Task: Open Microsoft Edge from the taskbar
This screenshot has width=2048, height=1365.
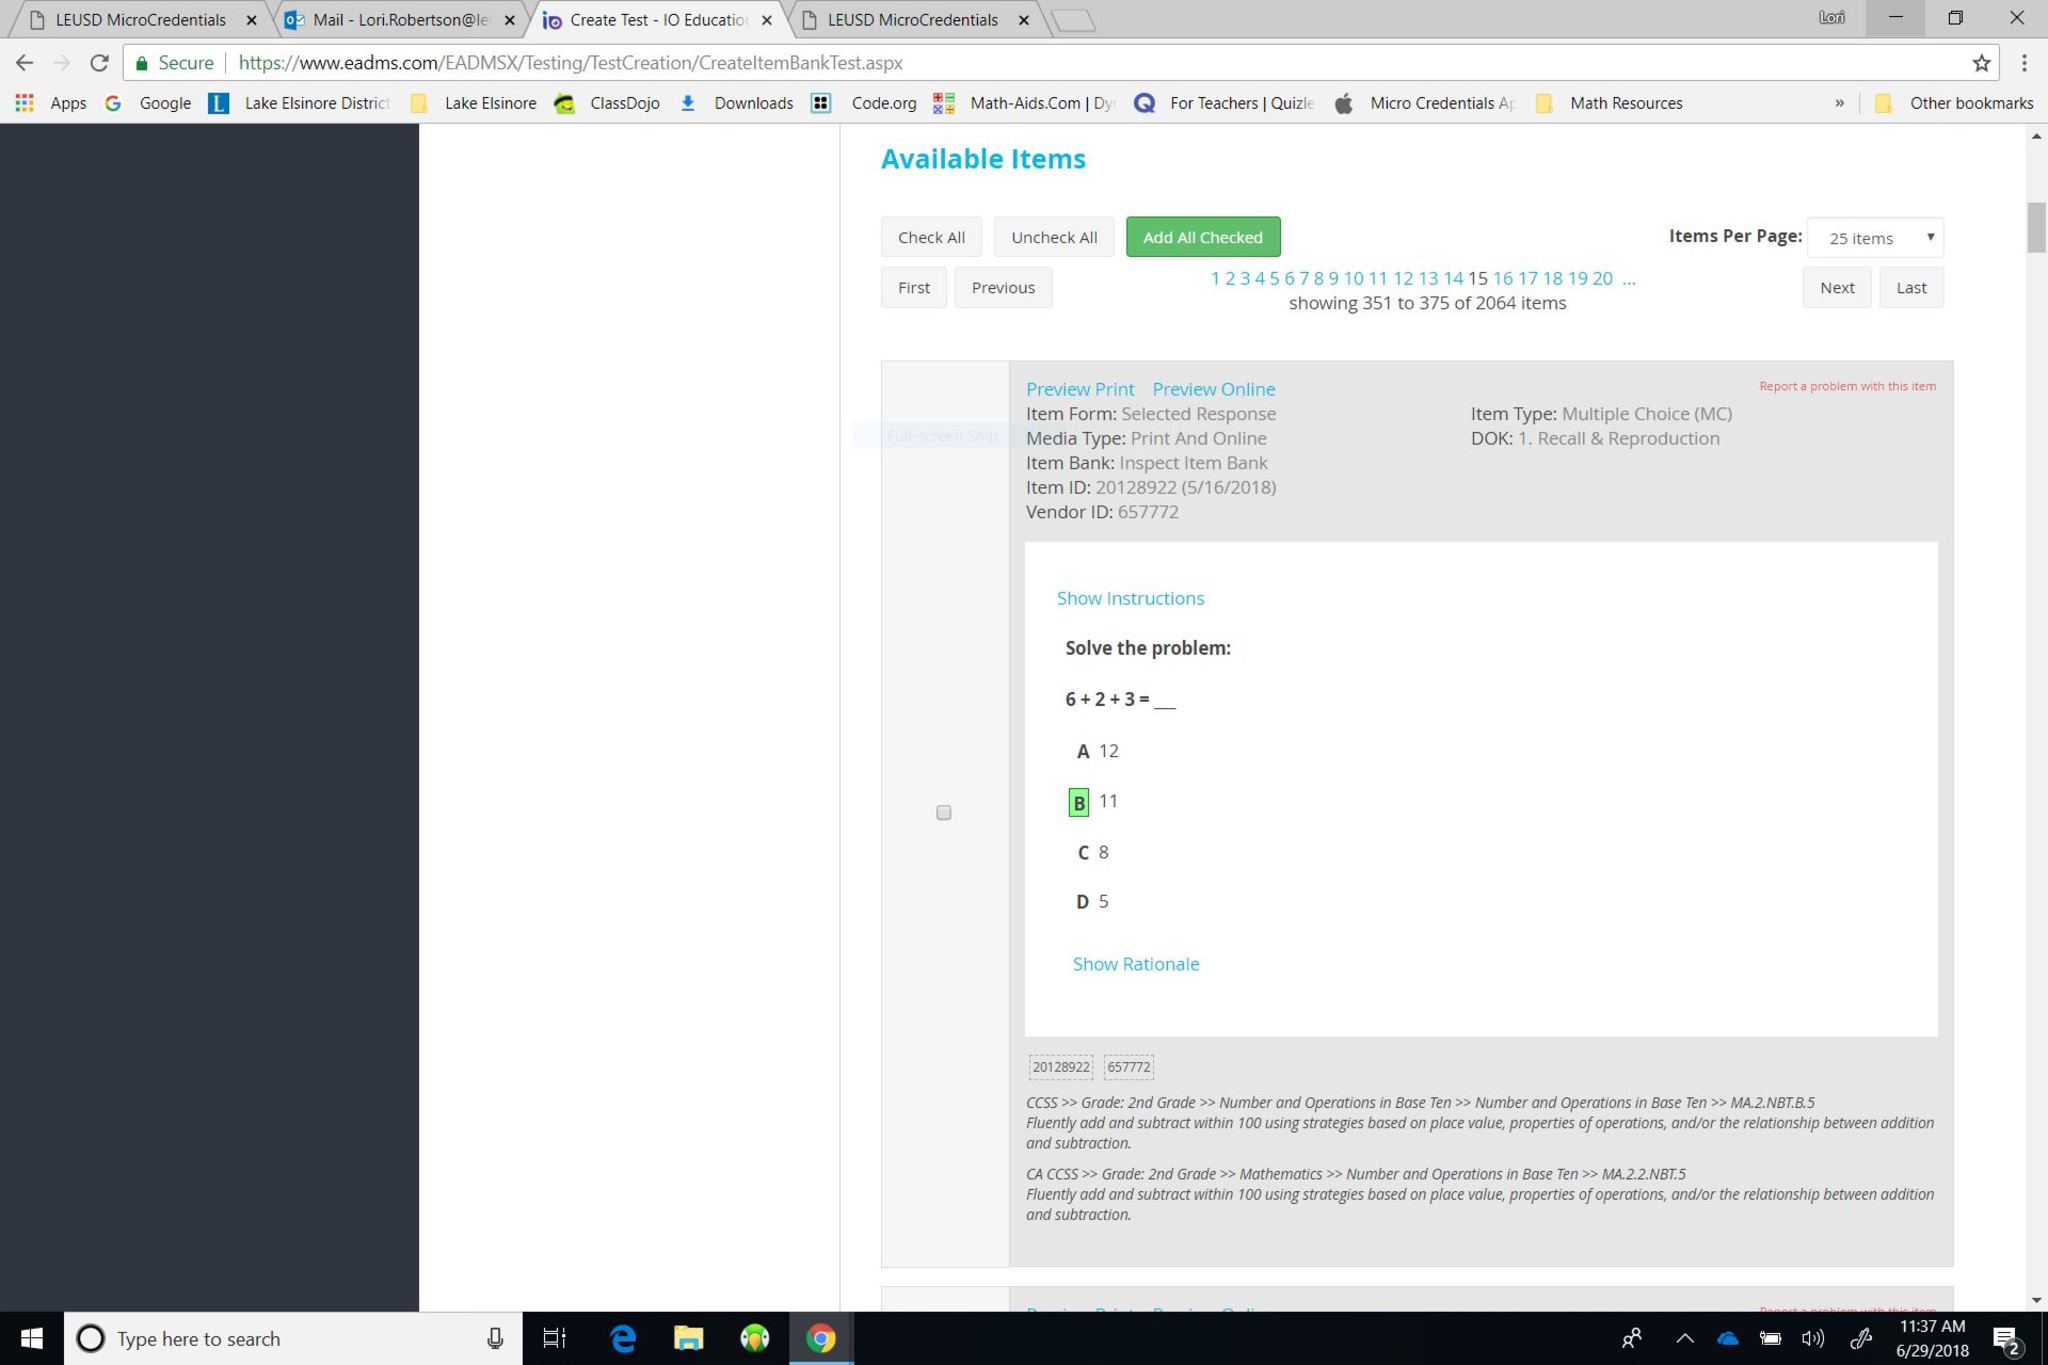Action: [622, 1338]
